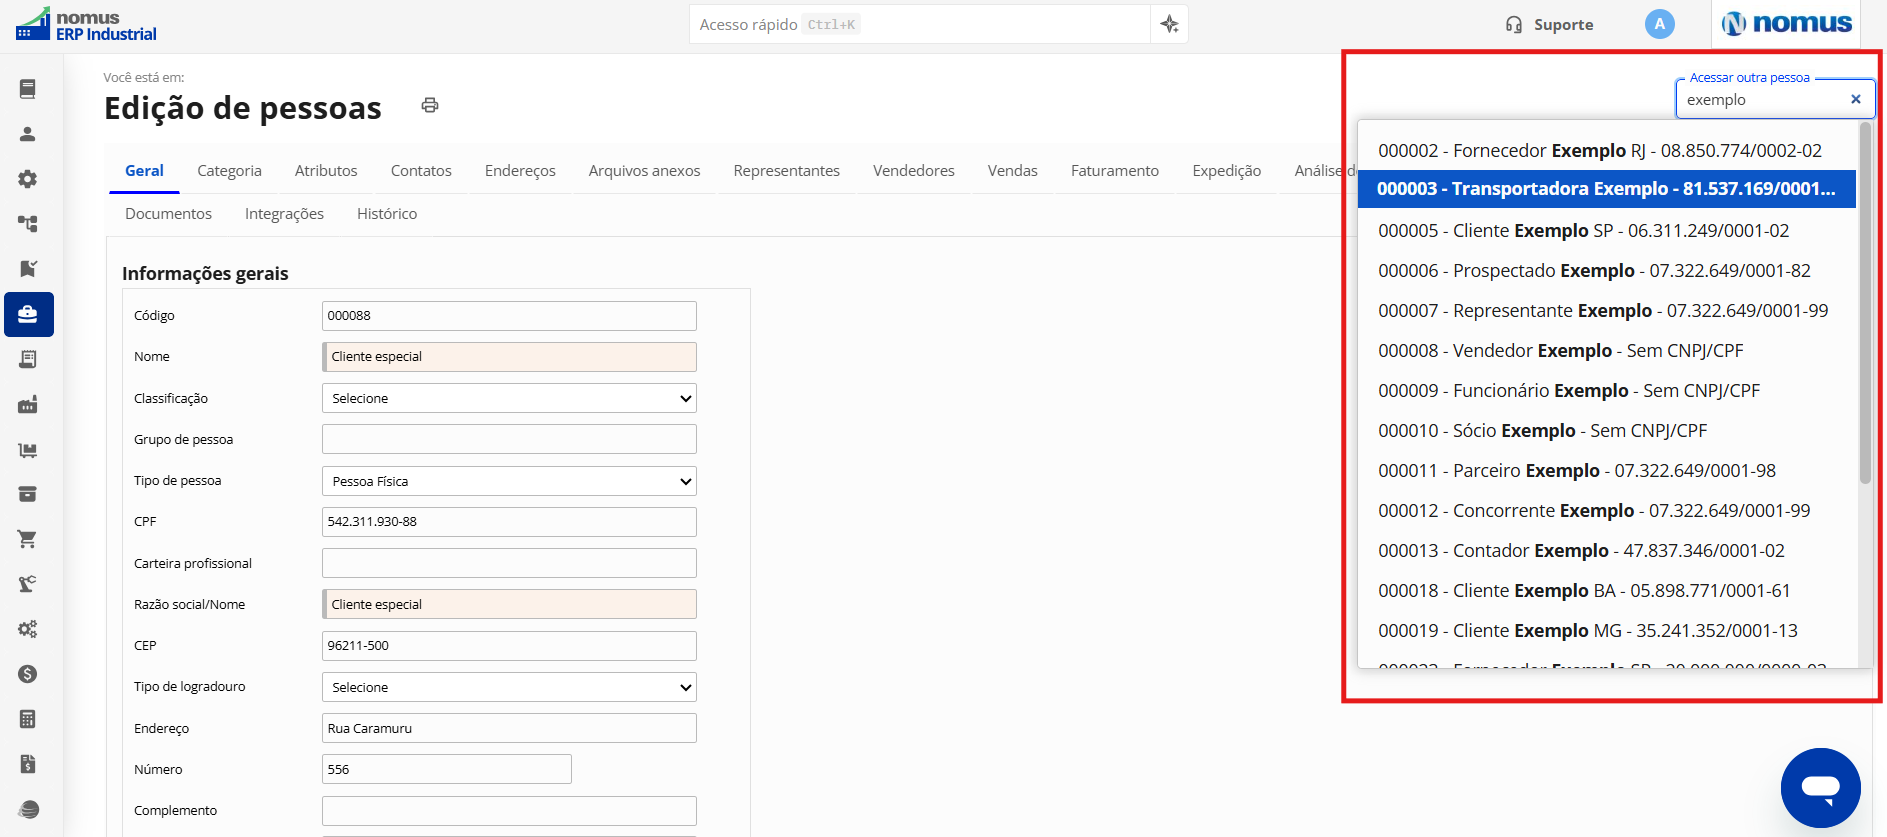Open the Vendas tab
The height and width of the screenshot is (837, 1887).
click(x=1013, y=171)
